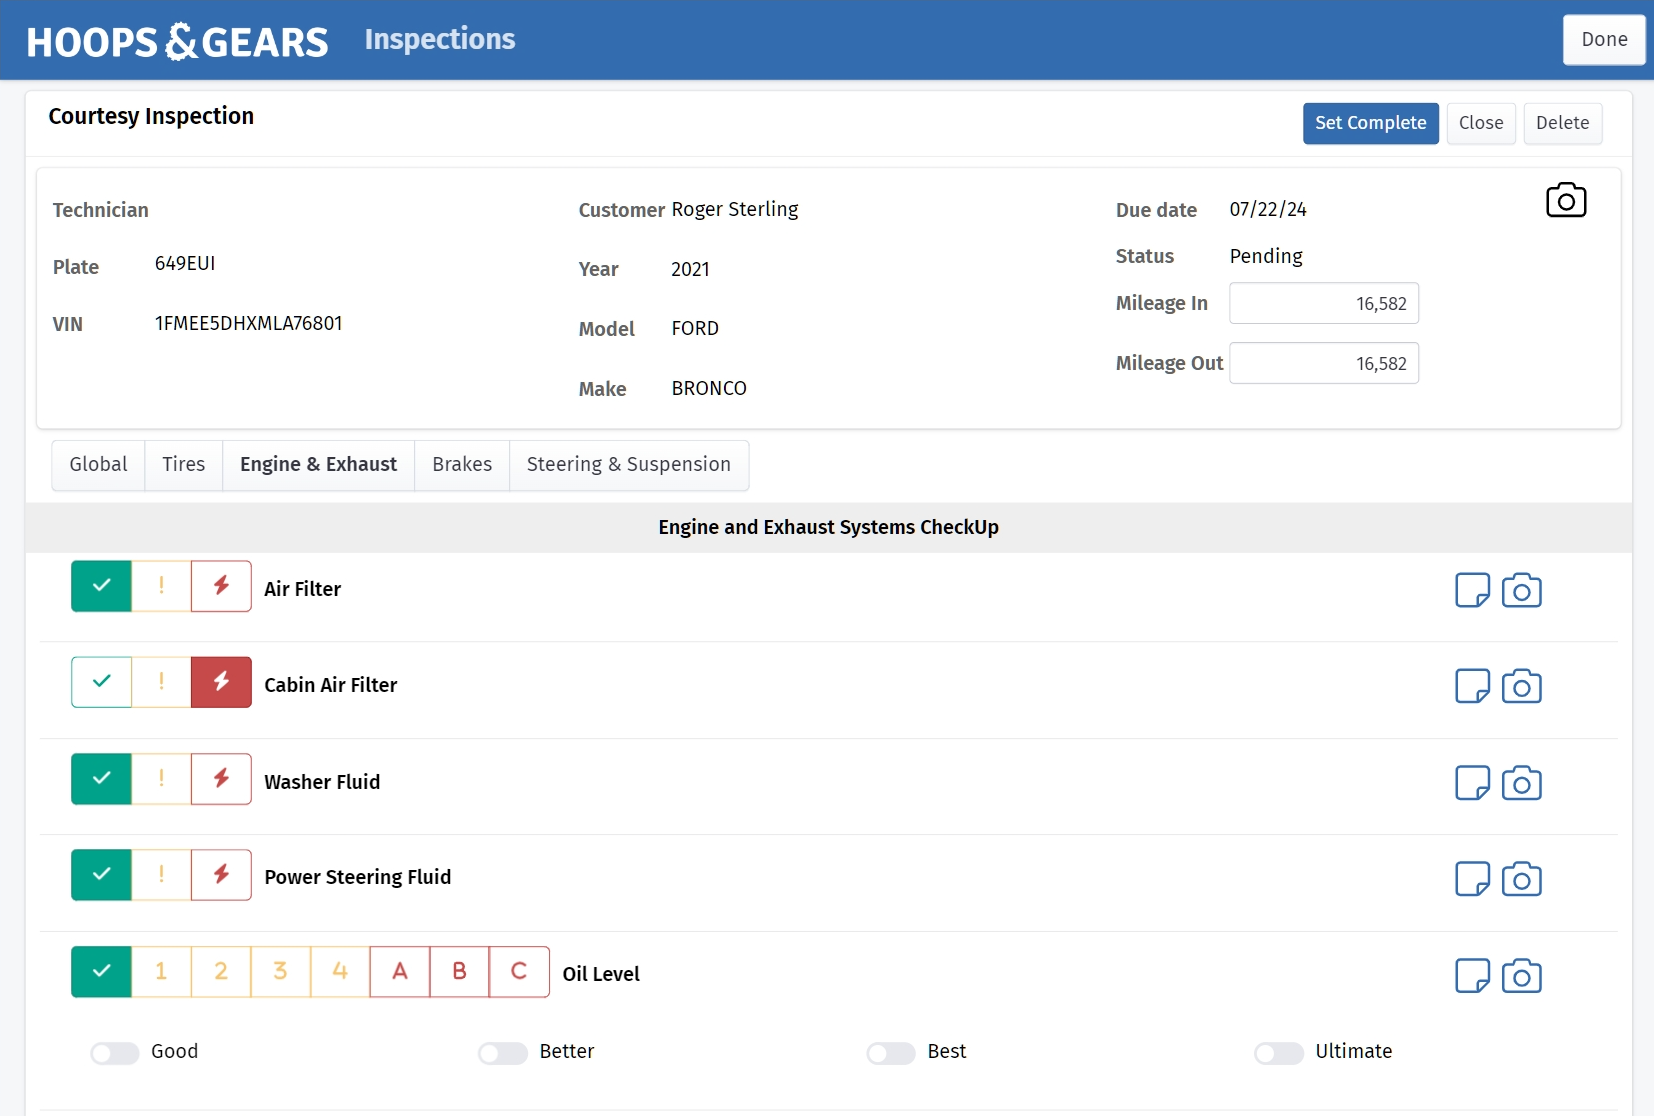
Task: Select the plate number 649EUI
Action: [185, 264]
